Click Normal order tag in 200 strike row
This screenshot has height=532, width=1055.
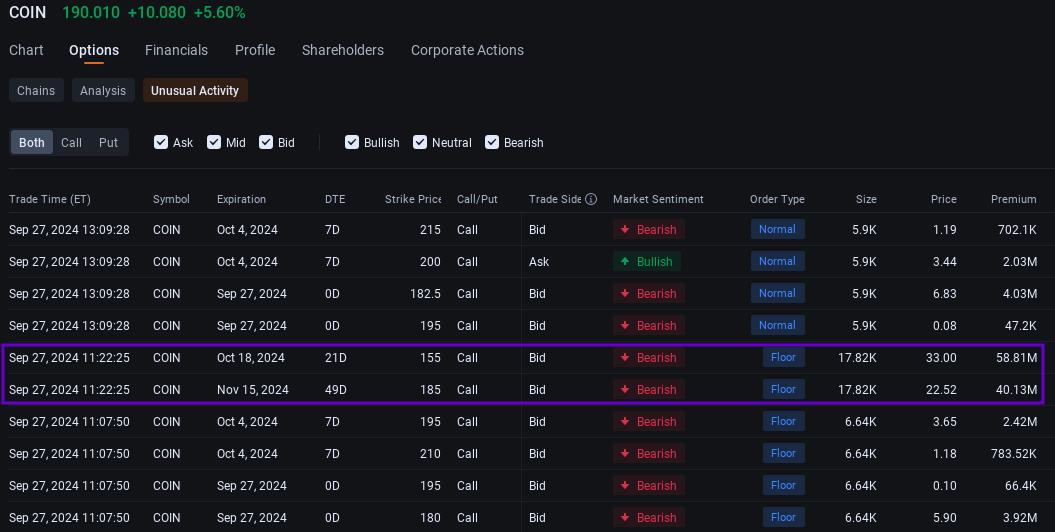(x=777, y=262)
